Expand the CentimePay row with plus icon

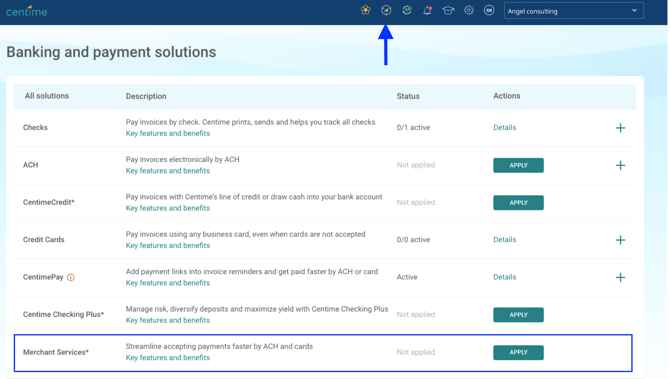620,277
